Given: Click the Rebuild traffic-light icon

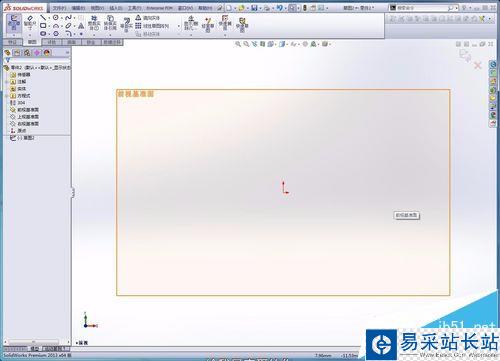Looking at the screenshot, I should click(305, 7).
